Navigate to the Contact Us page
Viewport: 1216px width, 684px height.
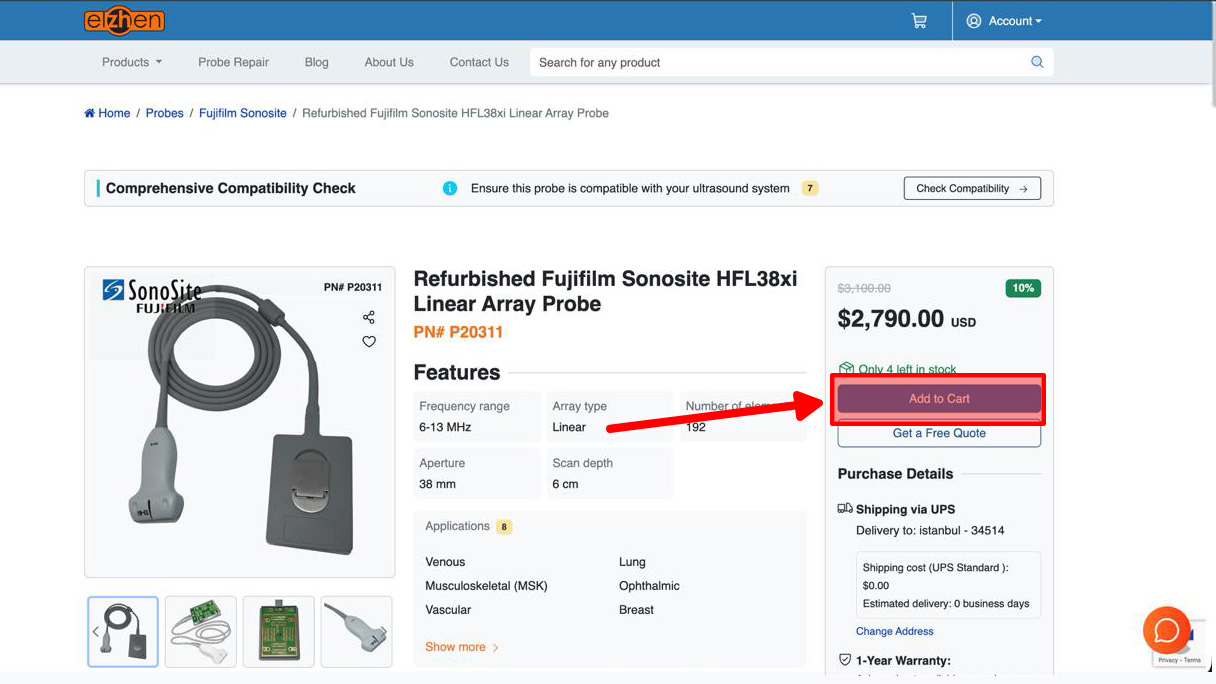pos(478,62)
